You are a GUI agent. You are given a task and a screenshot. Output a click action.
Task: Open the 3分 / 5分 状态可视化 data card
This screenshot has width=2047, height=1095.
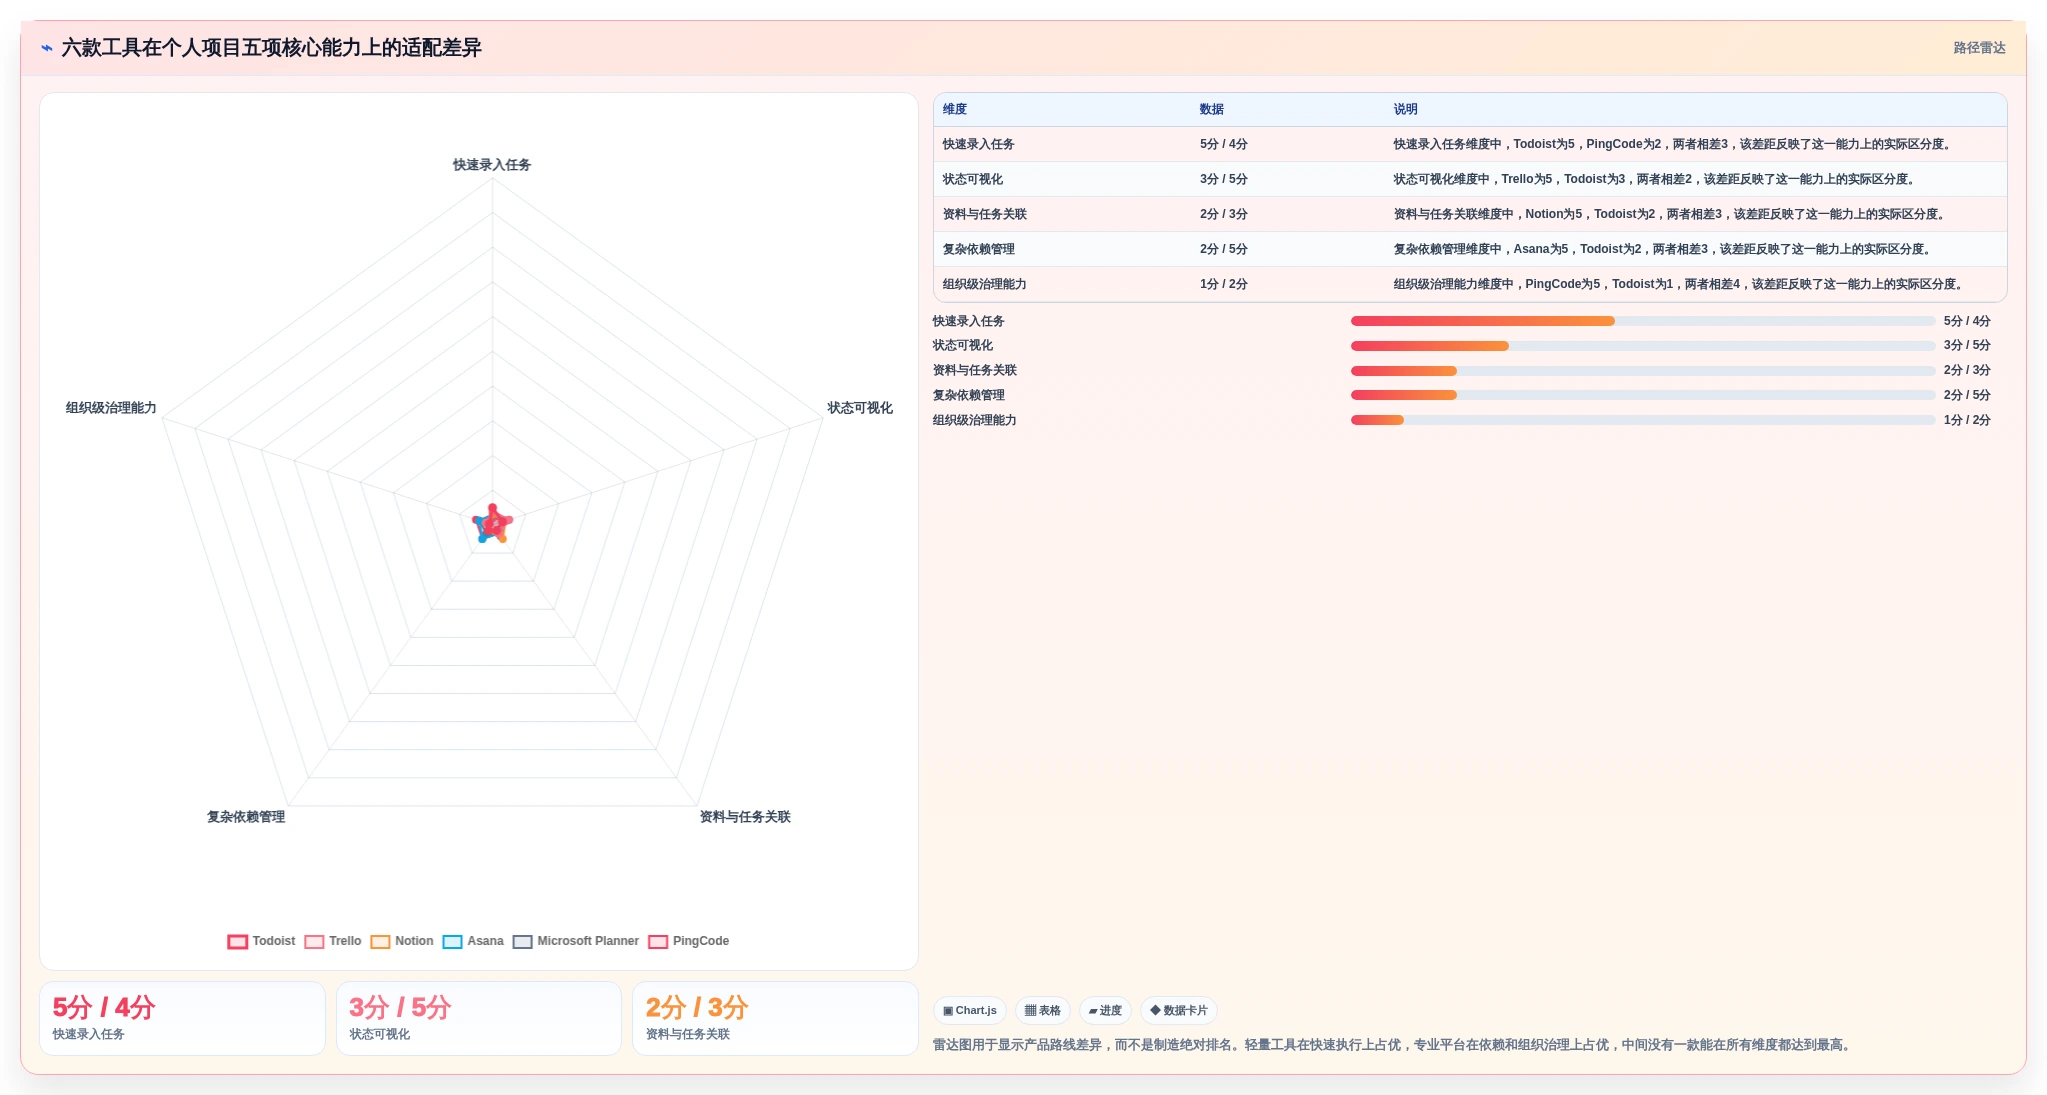[x=478, y=1018]
